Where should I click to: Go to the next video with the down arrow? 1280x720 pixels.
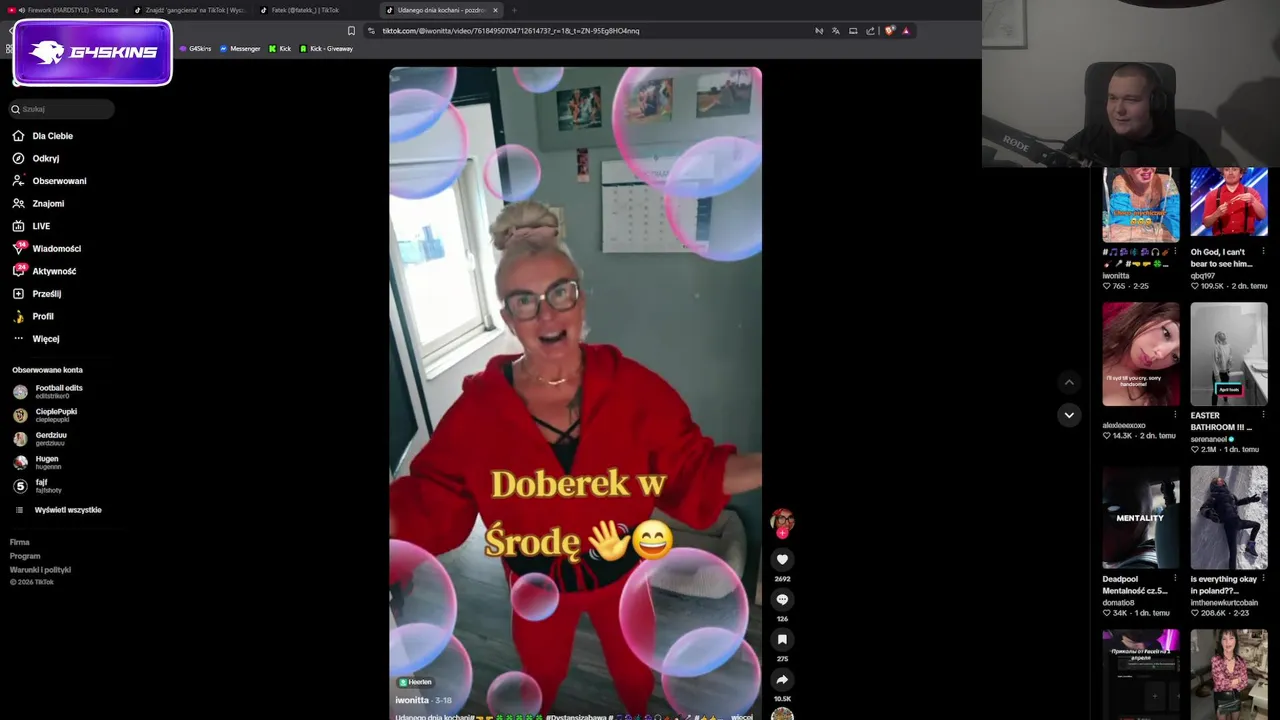pos(1069,414)
